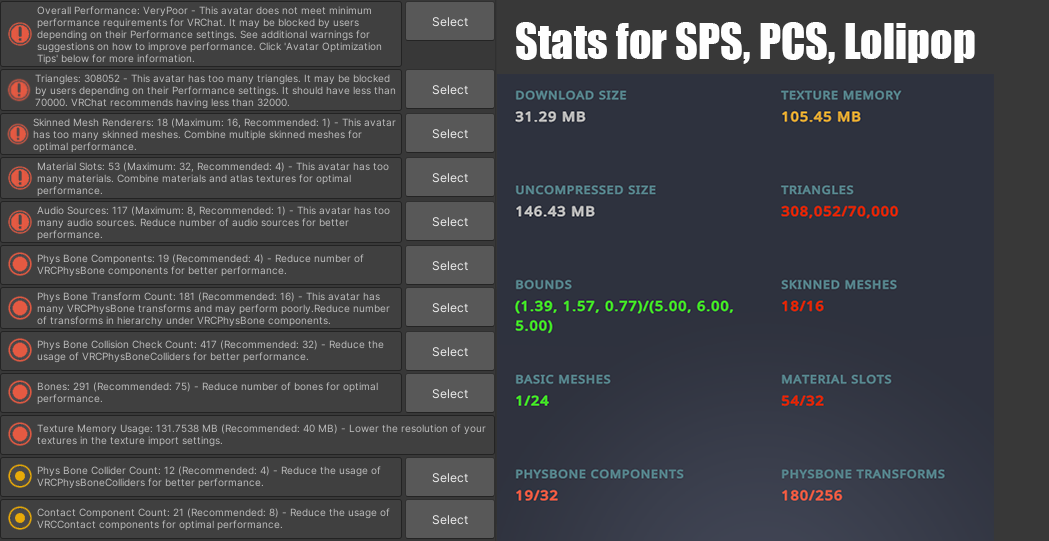1049x541 pixels.
Task: Click the Overall Performance VeryPoor error icon
Action: tap(20, 34)
